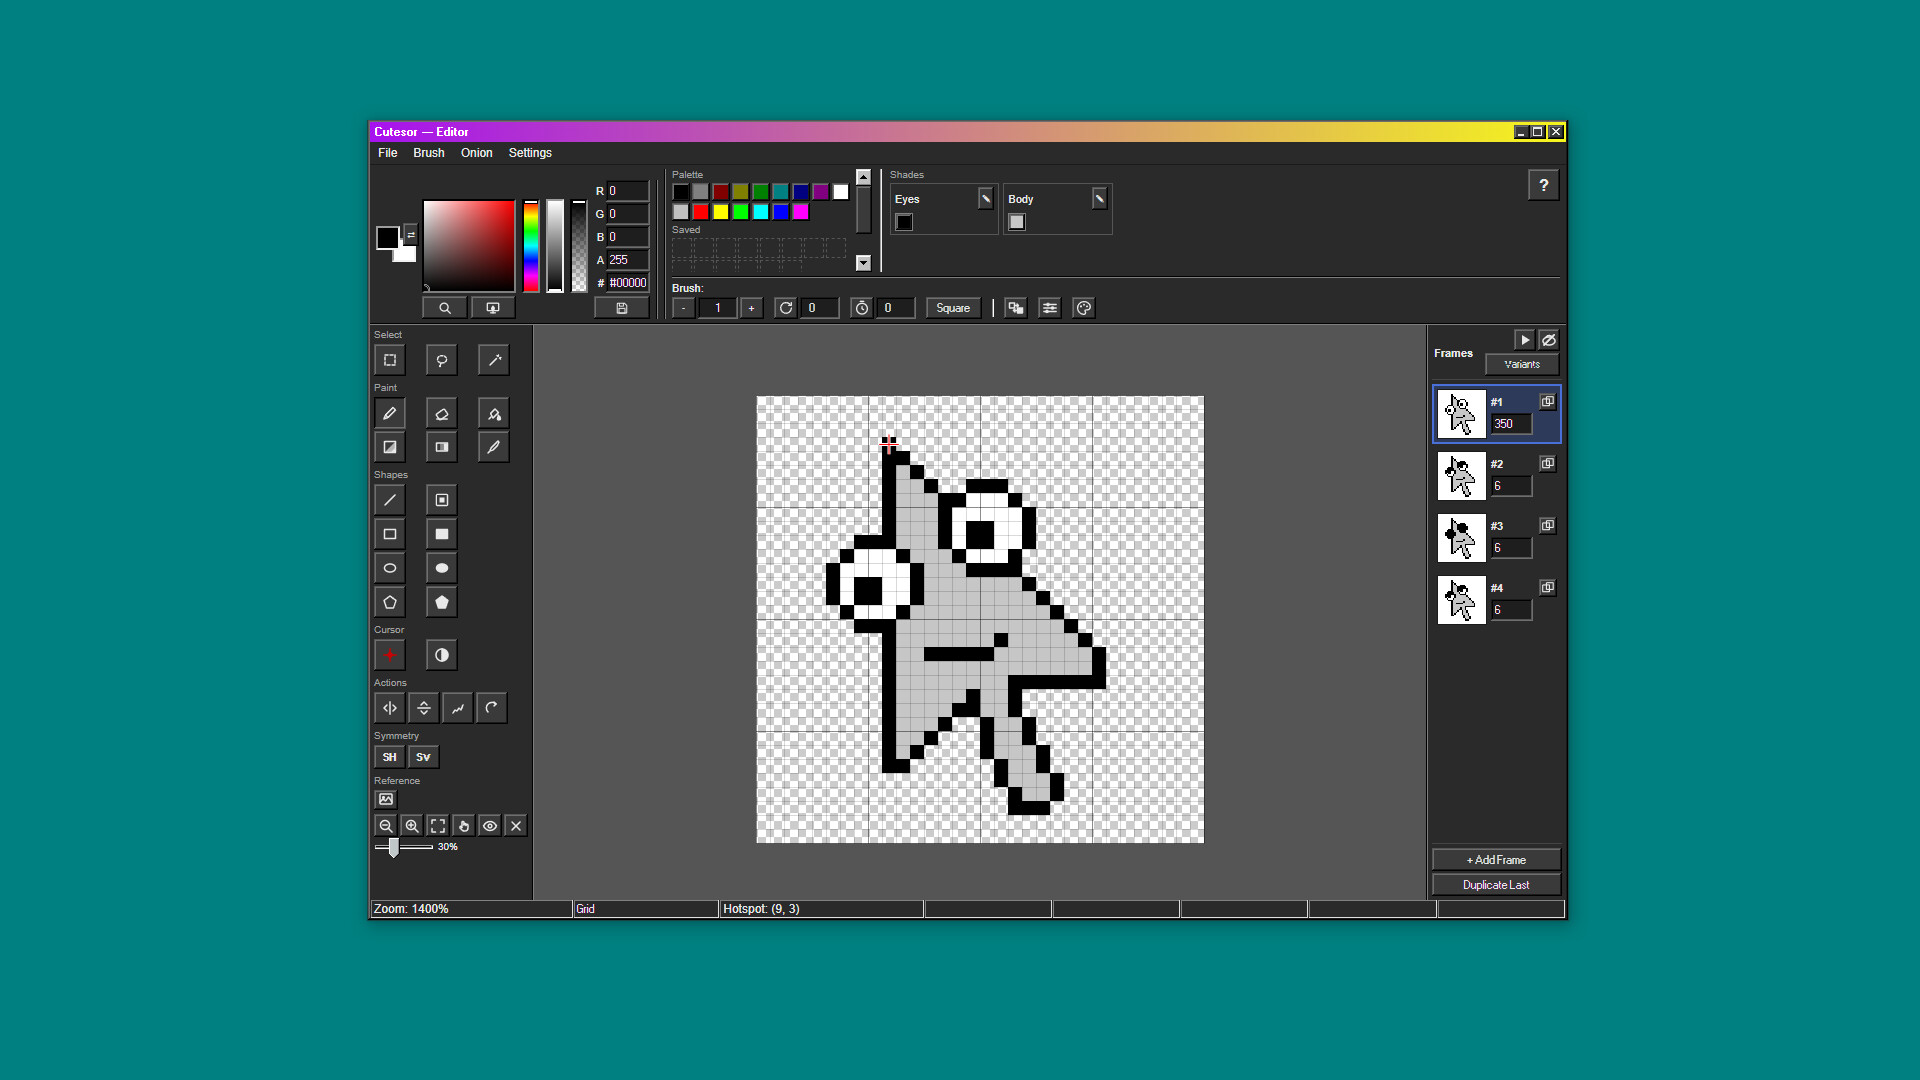The image size is (1920, 1080).
Task: Flip the image horizontally
Action: (390, 708)
